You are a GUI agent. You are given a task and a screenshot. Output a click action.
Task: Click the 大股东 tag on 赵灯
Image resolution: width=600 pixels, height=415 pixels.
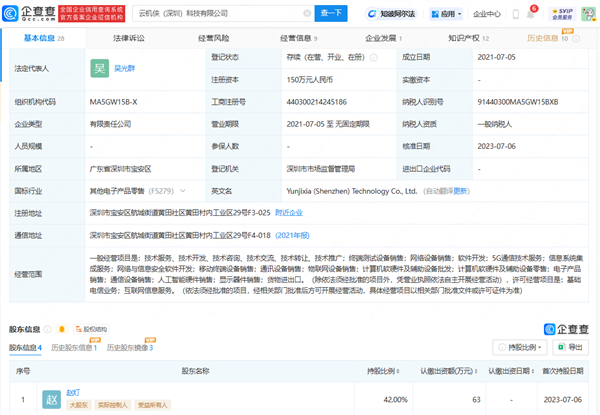(x=79, y=405)
